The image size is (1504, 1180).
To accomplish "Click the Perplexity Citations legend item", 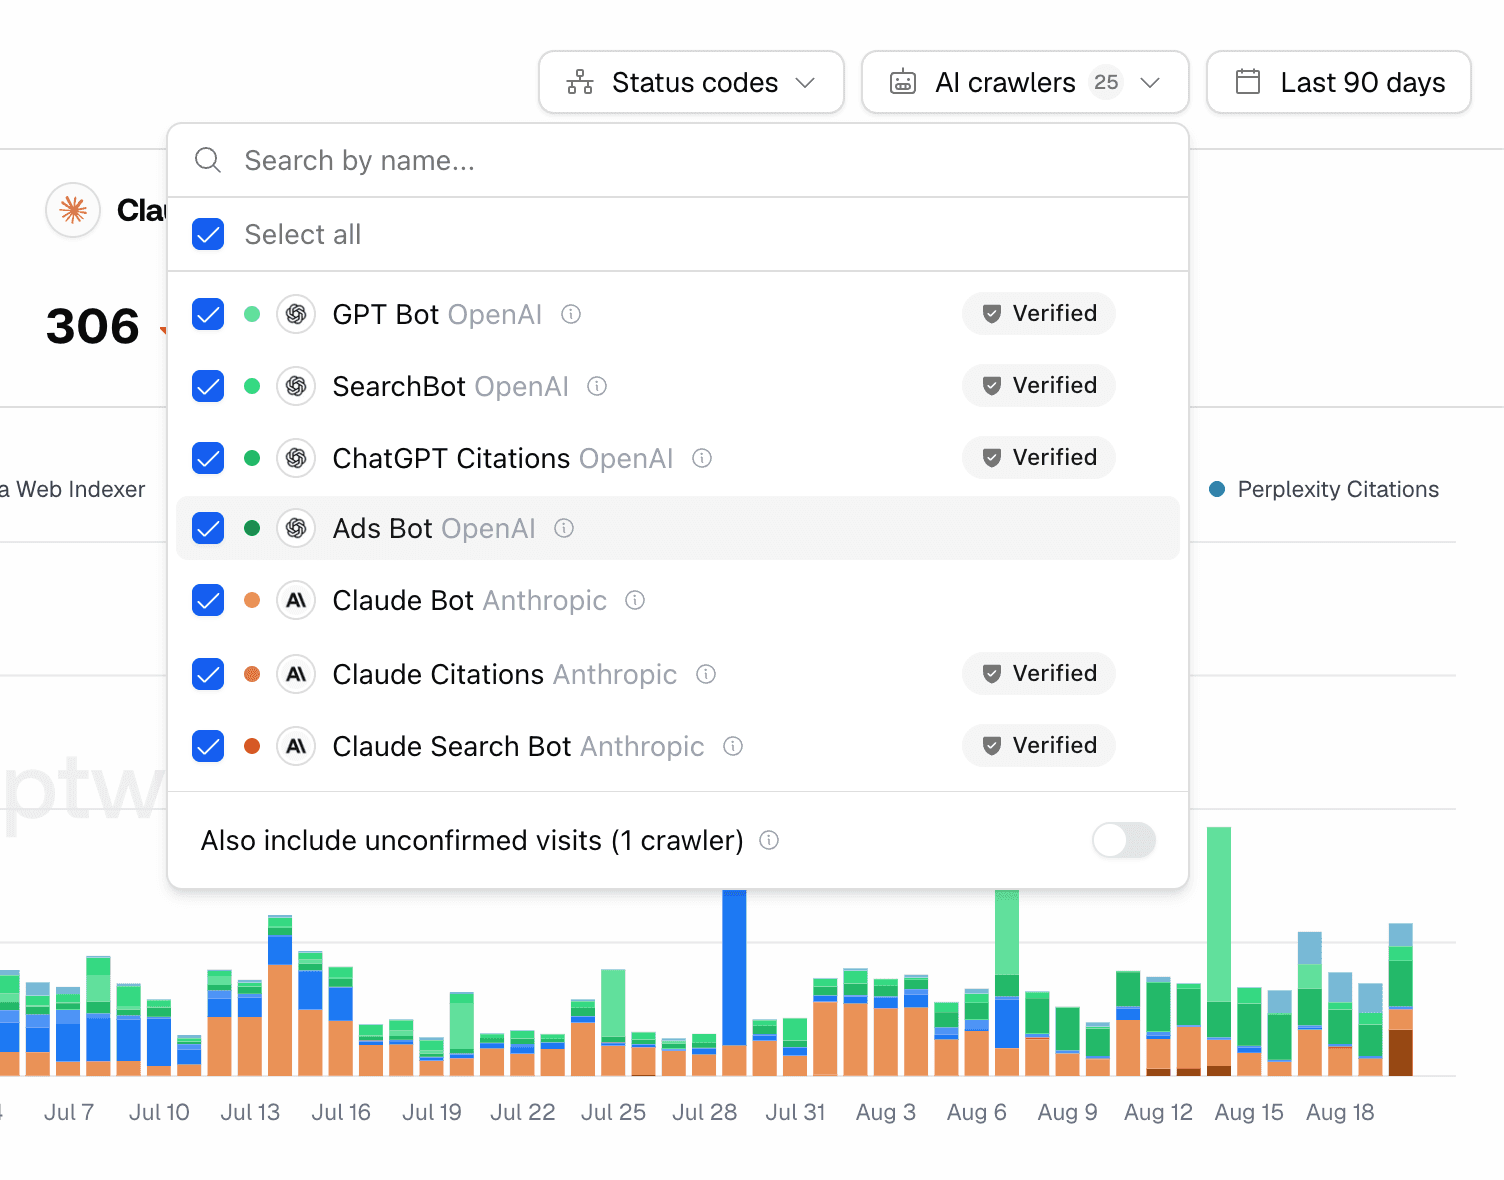I will click(x=1324, y=489).
